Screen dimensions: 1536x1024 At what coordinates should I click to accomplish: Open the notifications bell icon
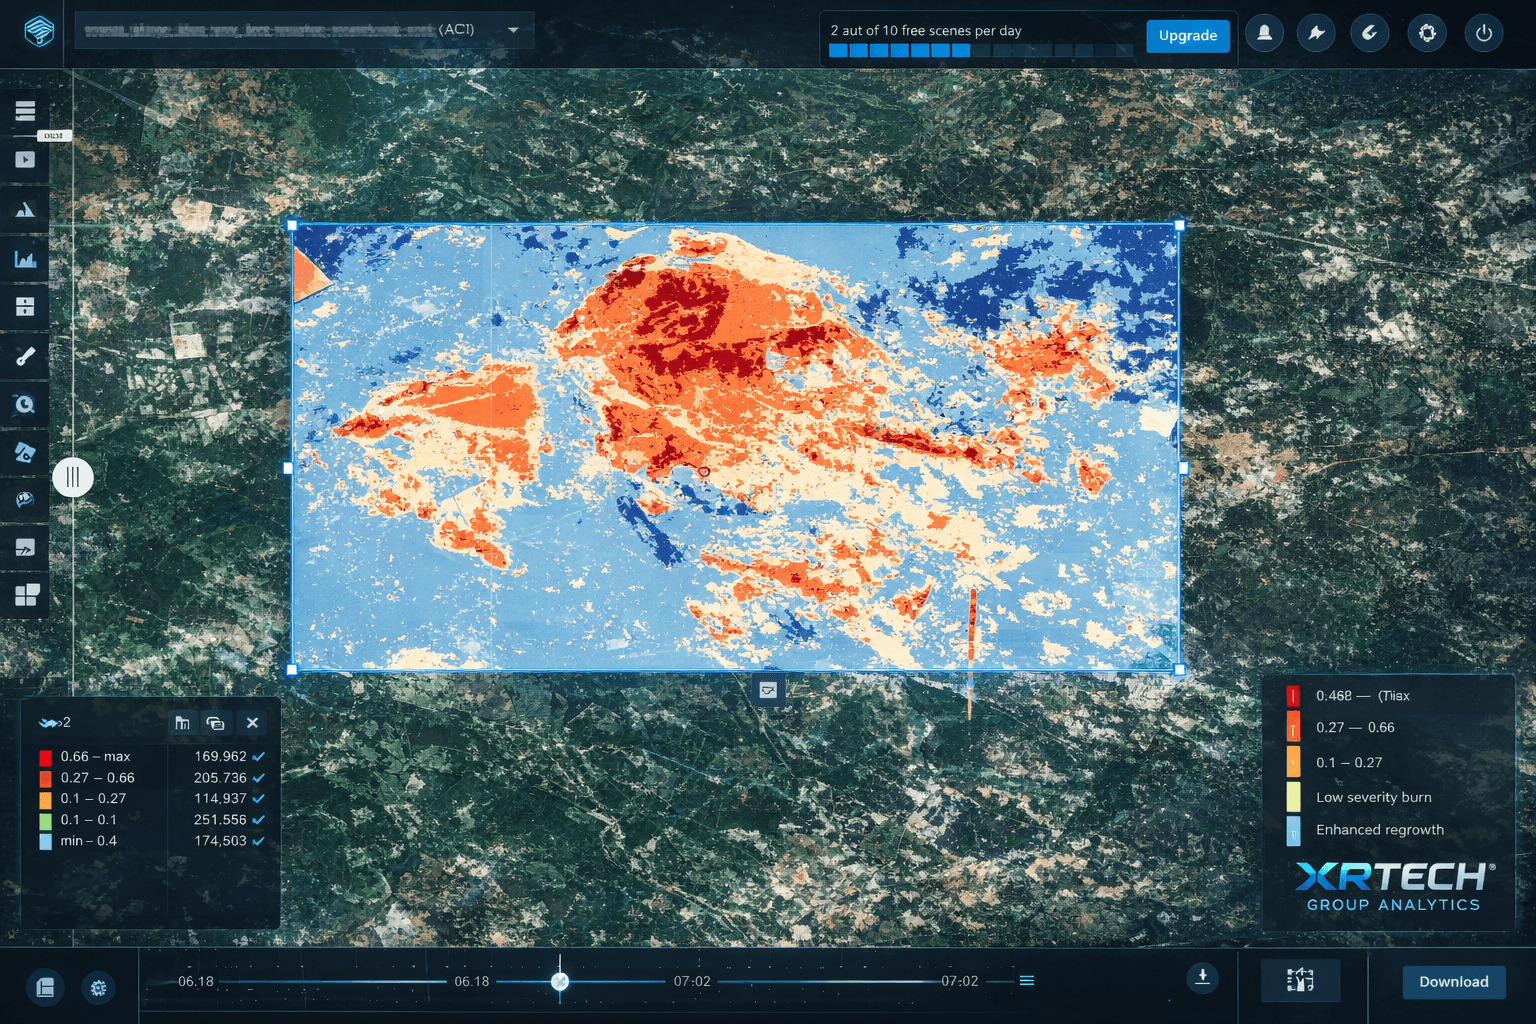(1264, 33)
